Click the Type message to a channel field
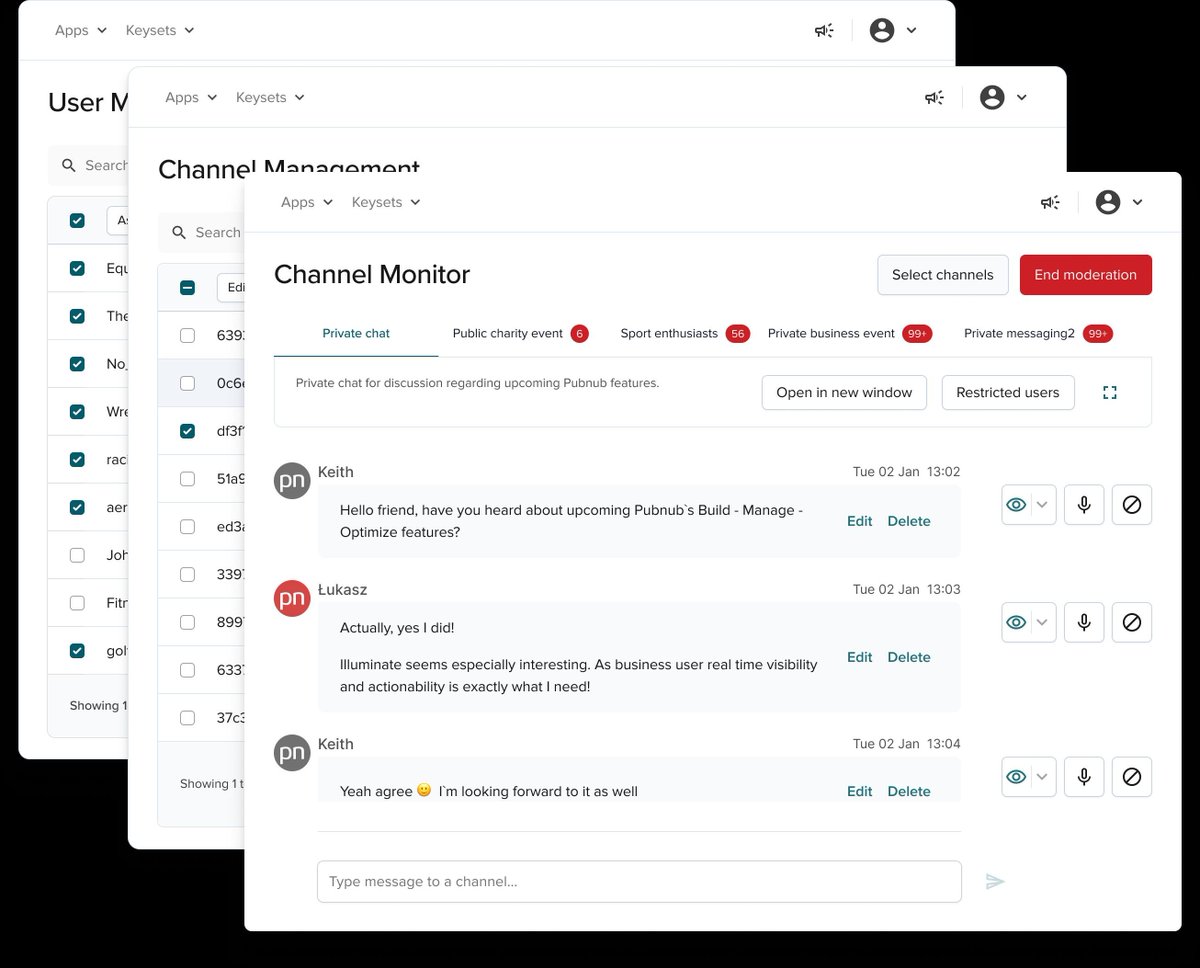The width and height of the screenshot is (1200, 968). [x=639, y=881]
